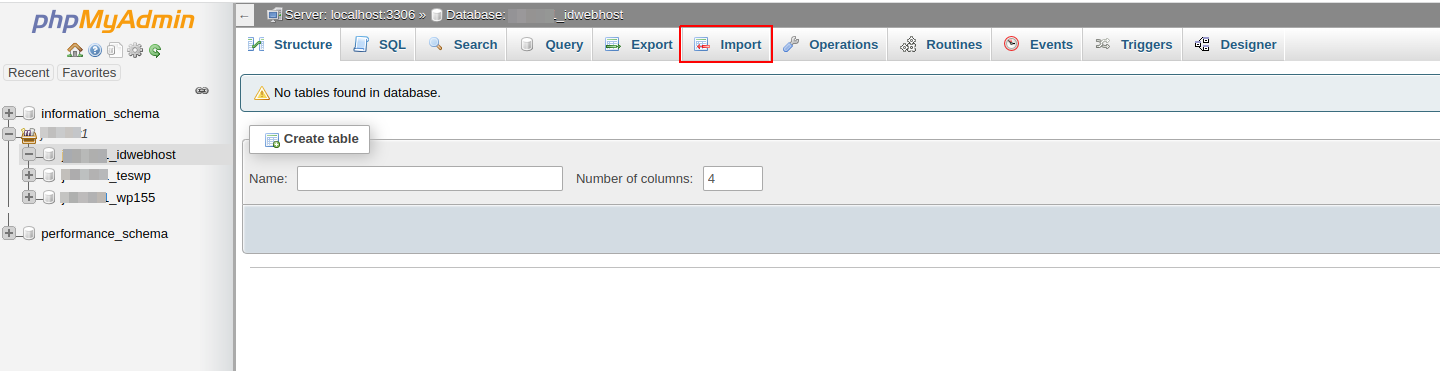Click the database icon beside _teswp
Viewport: 1440px width, 371px height.
coord(49,175)
